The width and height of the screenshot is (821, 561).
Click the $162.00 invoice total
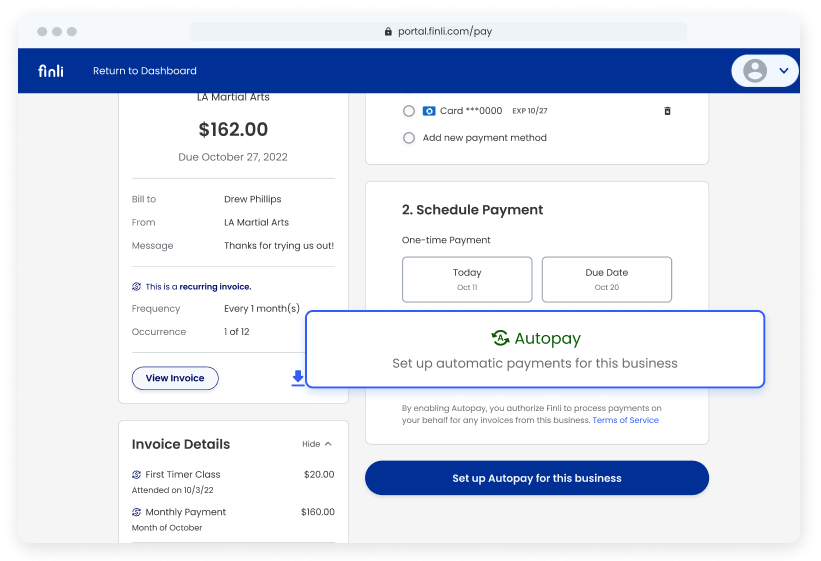[233, 129]
